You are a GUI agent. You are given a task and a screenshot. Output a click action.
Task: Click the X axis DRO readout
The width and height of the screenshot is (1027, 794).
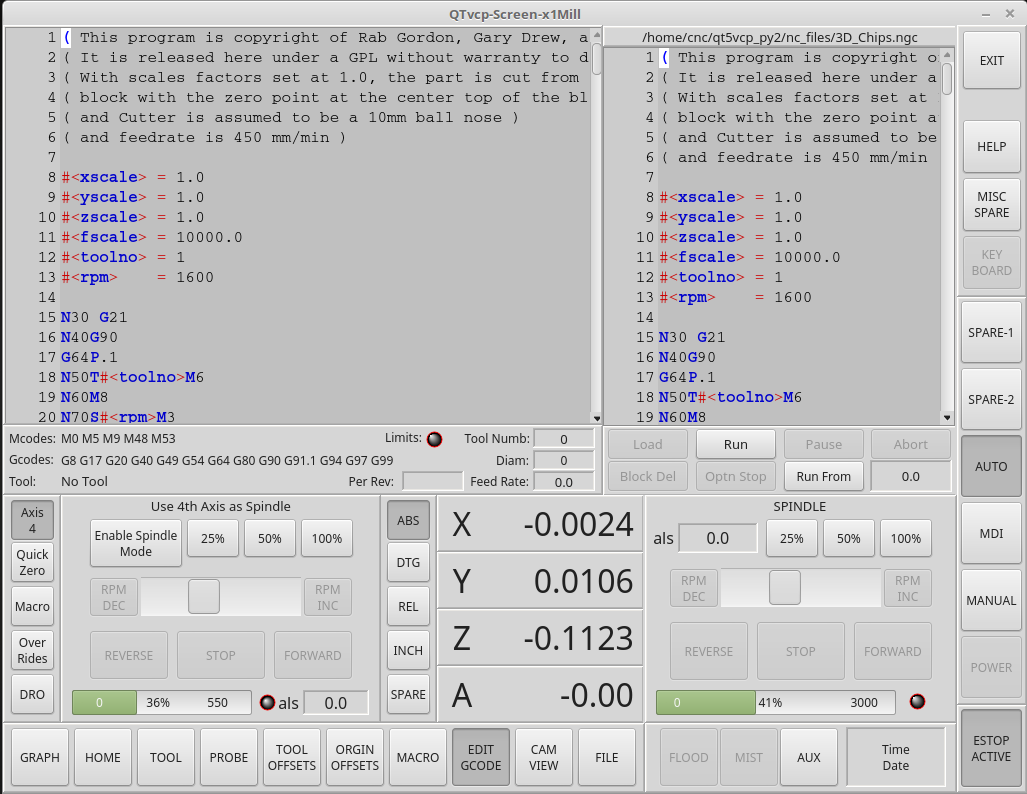coord(540,524)
